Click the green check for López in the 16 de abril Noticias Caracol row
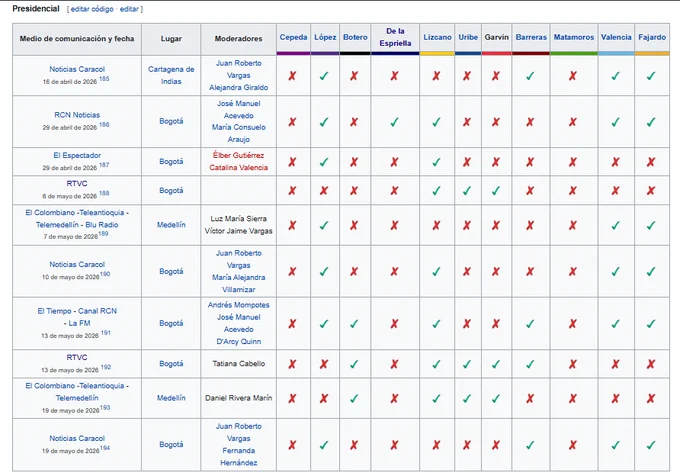This screenshot has width=680, height=476. pyautogui.click(x=324, y=76)
